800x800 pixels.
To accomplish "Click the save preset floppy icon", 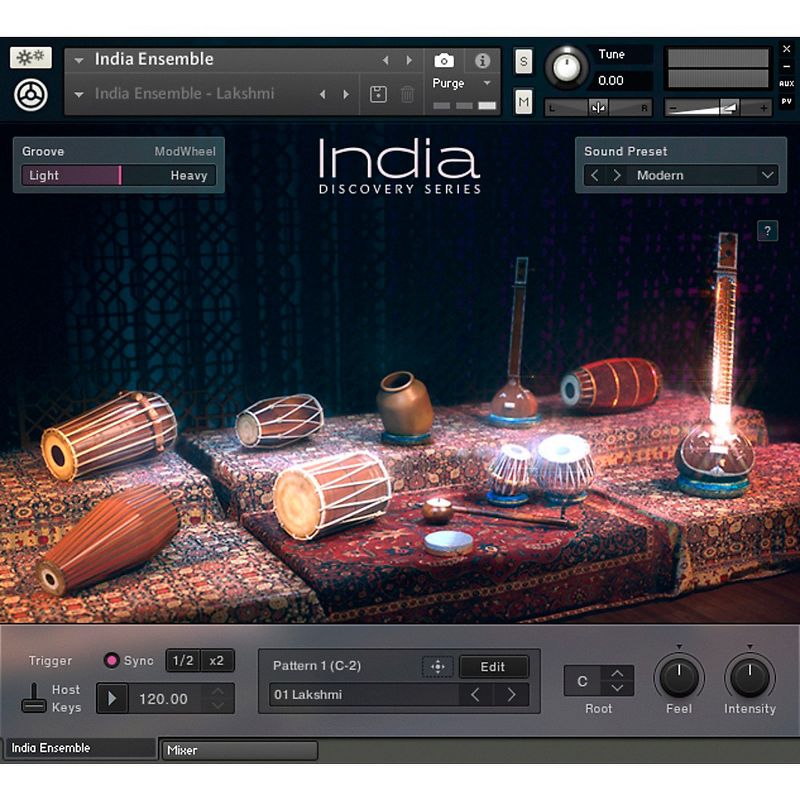I will click(378, 94).
